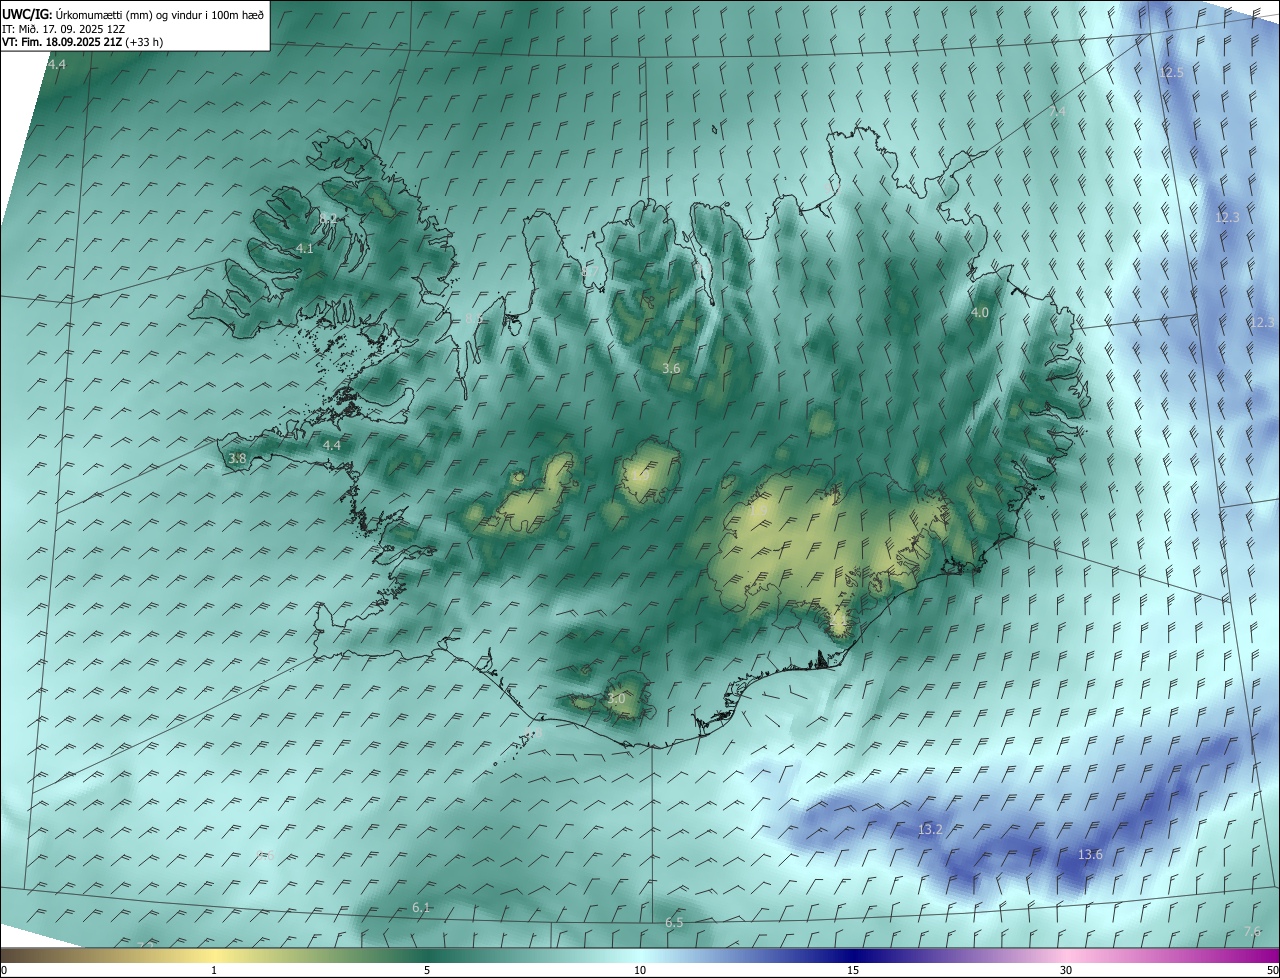The height and width of the screenshot is (978, 1280).
Task: Click the VT: Fim. 18.09.2025 21Z line
Action: point(82,42)
